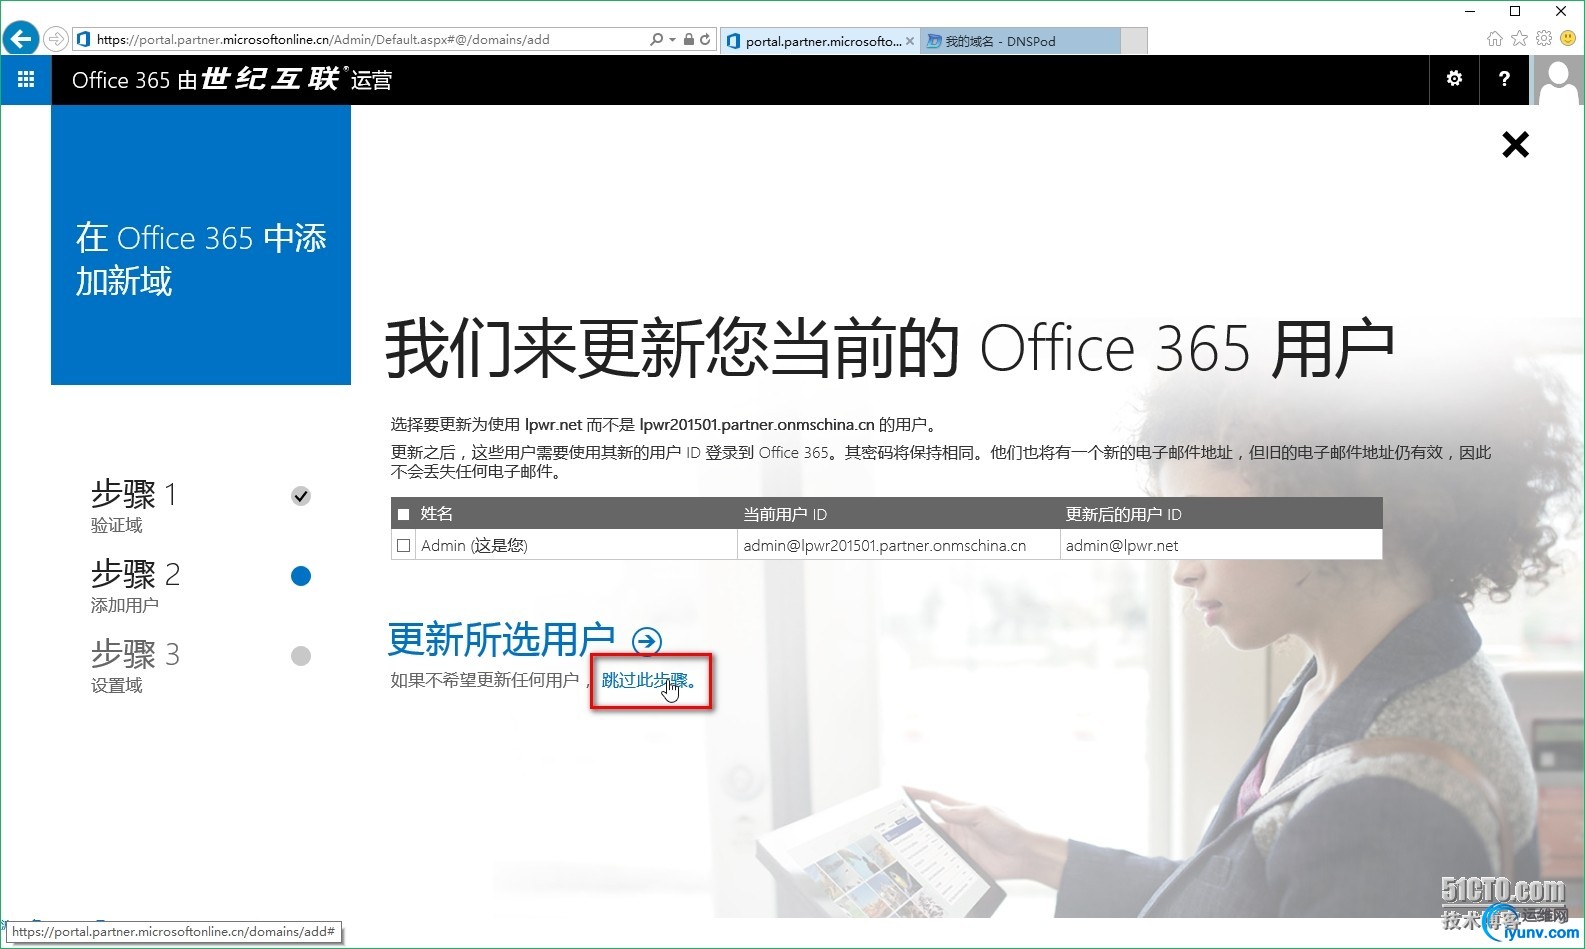
Task: Open the address bar dropdown arrow
Action: pyautogui.click(x=672, y=40)
